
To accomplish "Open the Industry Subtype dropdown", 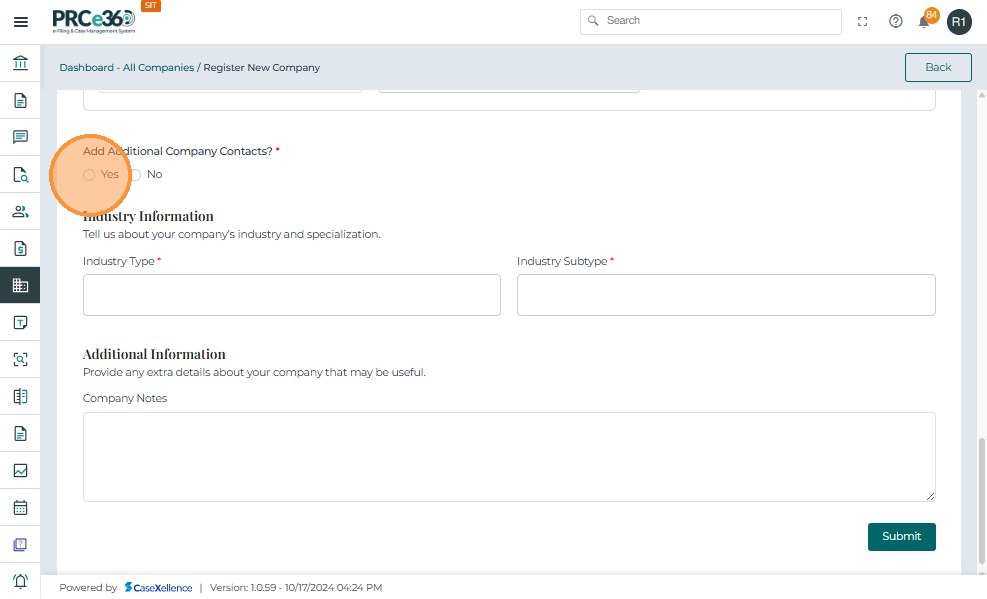I will coord(726,295).
